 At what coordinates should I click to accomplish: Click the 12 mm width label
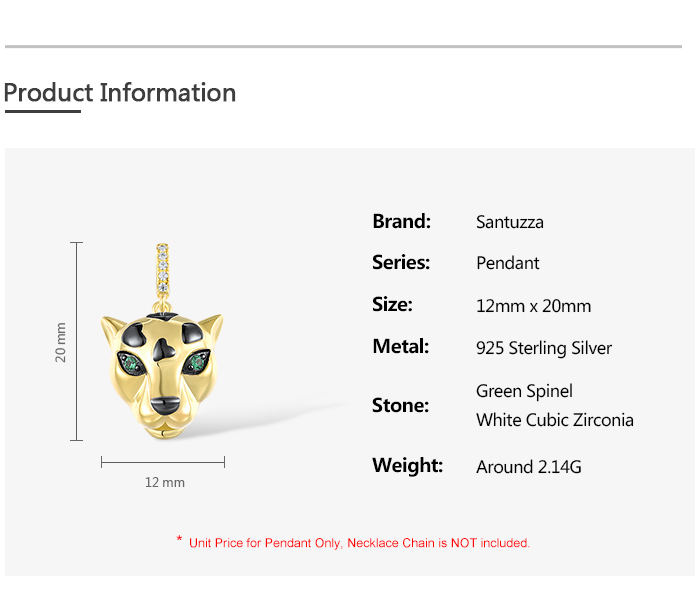[165, 482]
